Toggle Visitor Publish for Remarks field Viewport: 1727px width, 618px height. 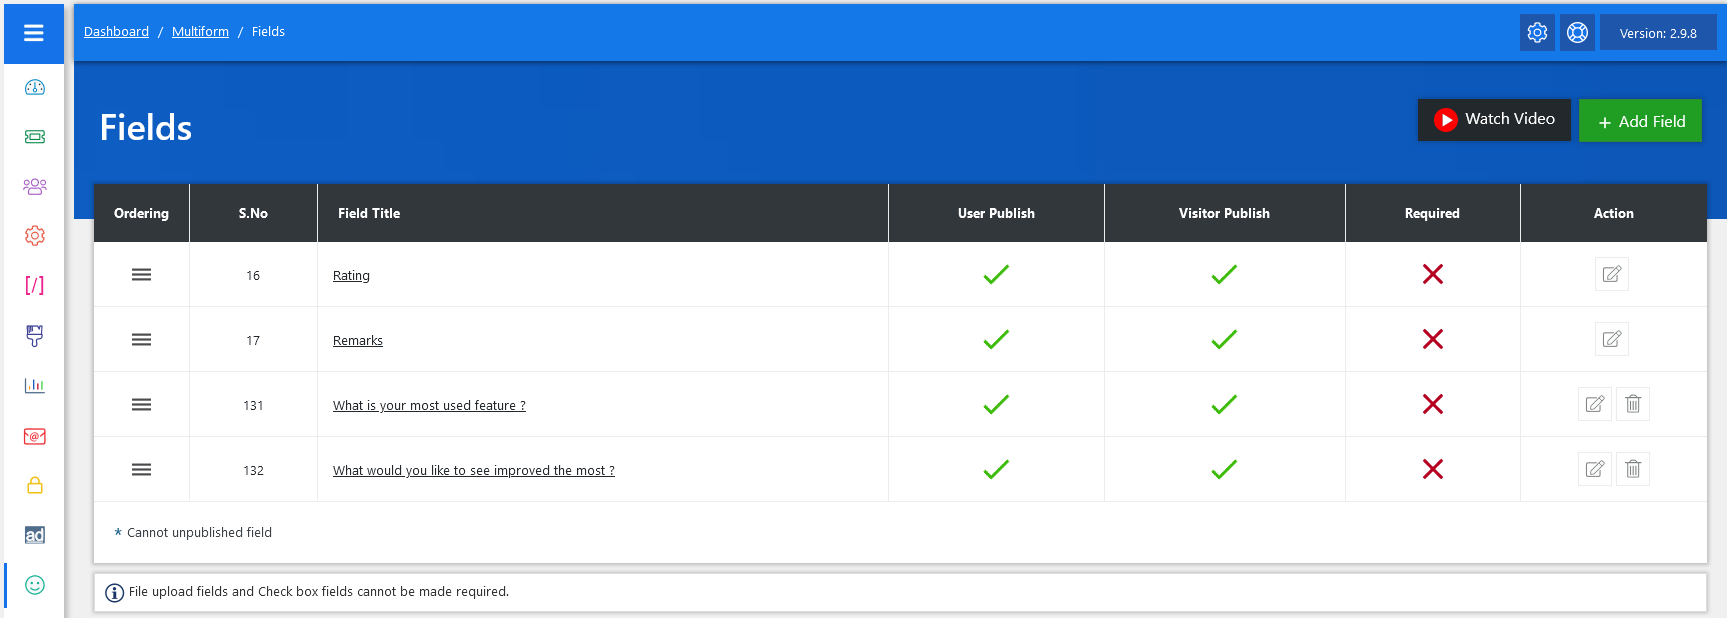pos(1224,340)
